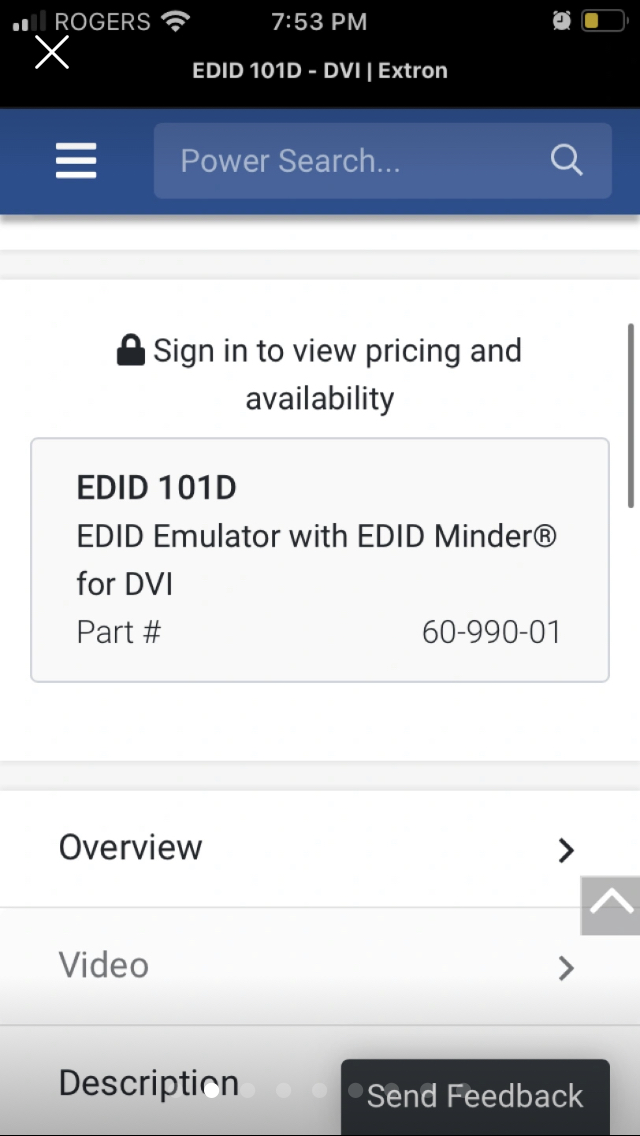Click the scroll-to-top arrow button
Viewport: 640px width, 1136px height.
coord(611,906)
